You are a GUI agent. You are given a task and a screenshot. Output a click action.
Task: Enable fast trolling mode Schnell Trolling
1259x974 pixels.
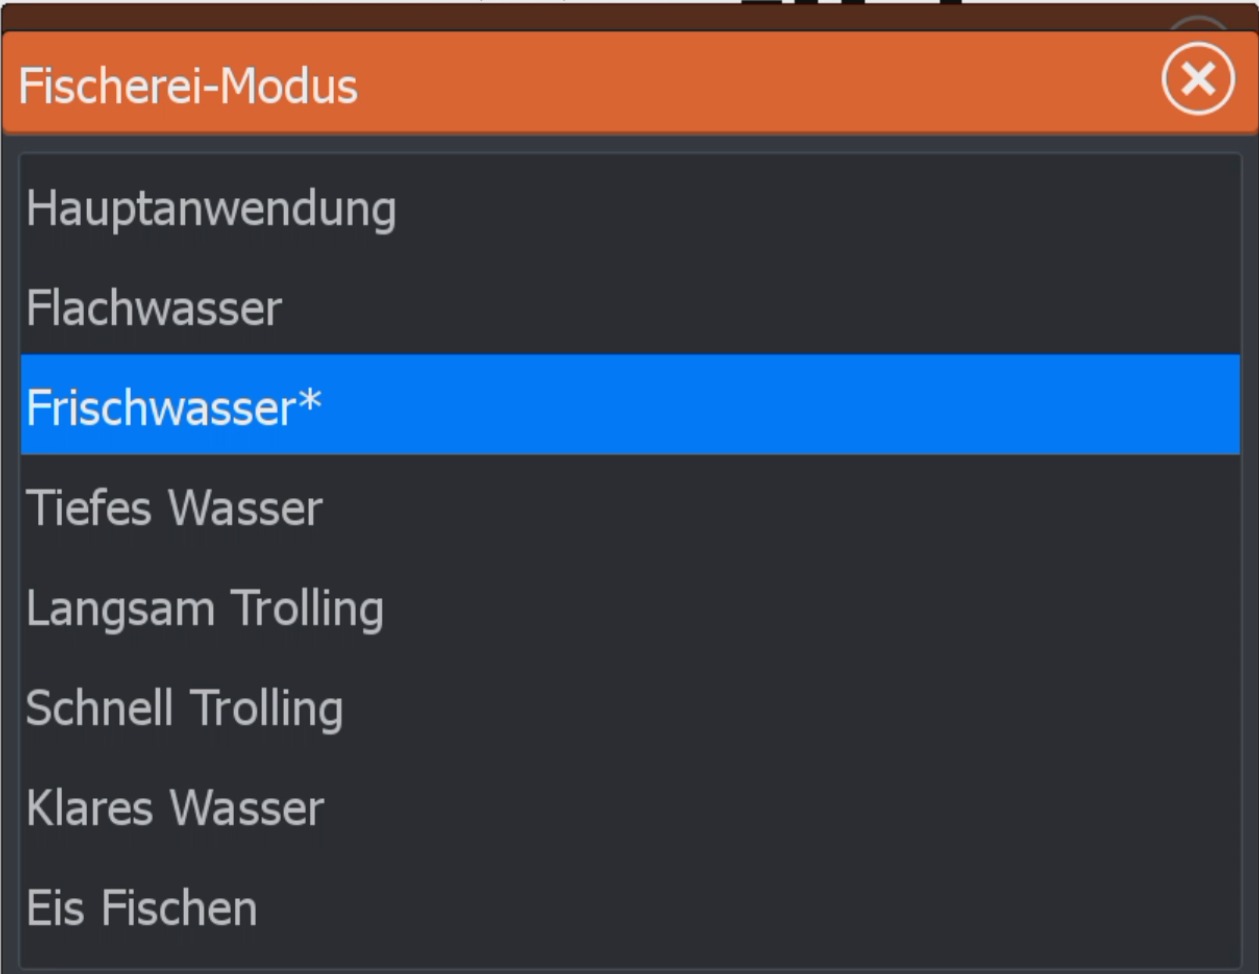coord(185,708)
